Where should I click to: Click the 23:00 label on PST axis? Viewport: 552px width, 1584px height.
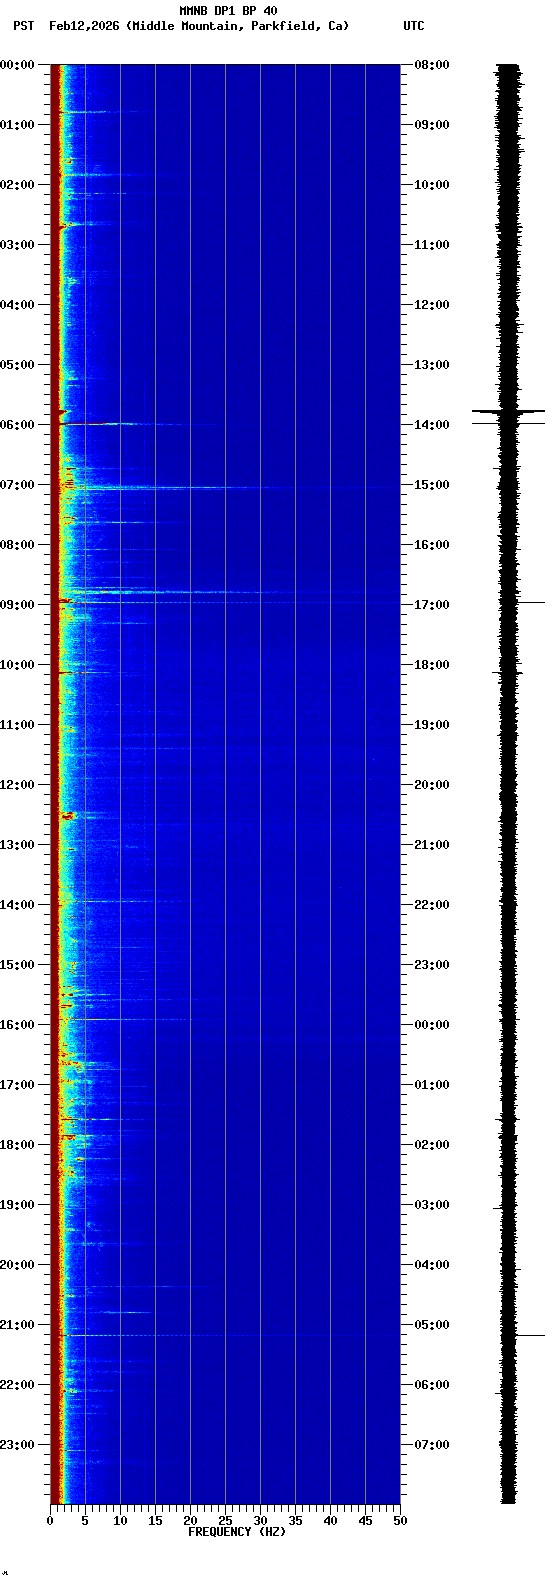click(x=18, y=1445)
